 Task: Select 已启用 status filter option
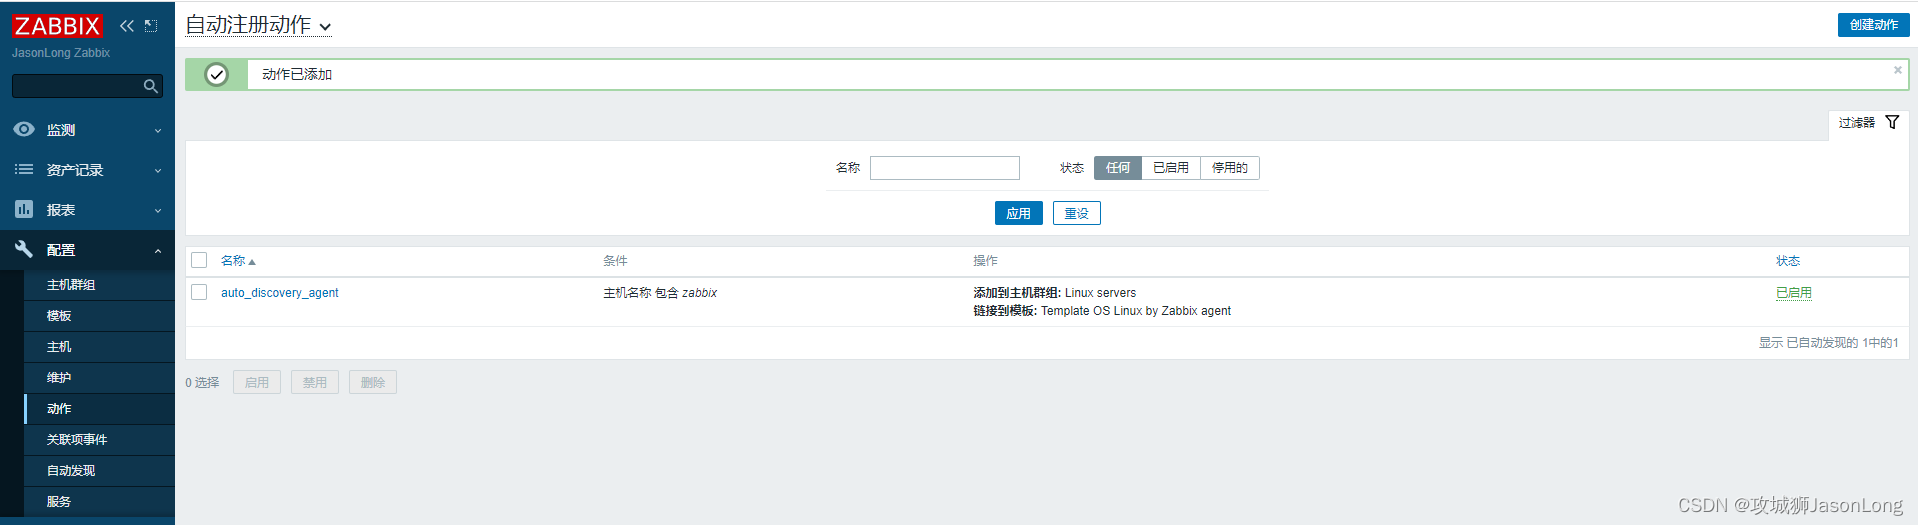[x=1171, y=168]
